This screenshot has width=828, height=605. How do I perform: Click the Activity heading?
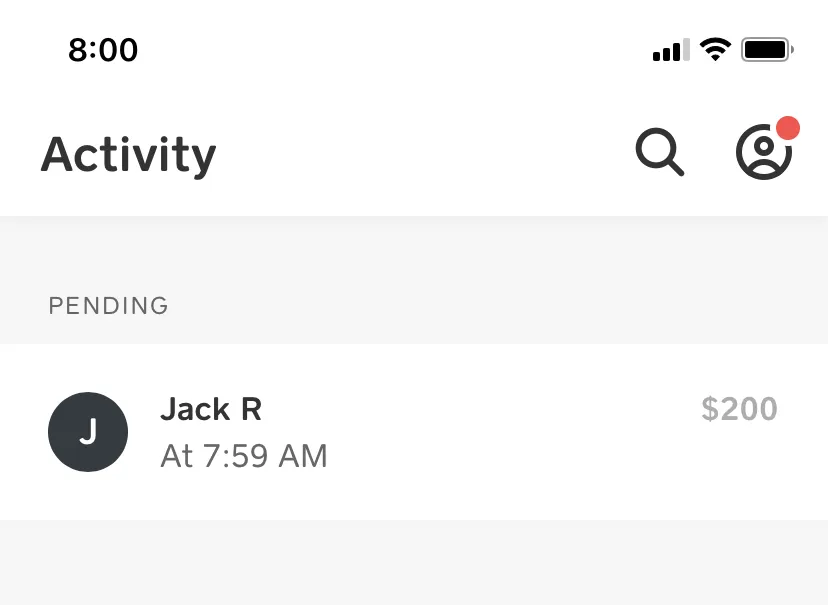pos(128,155)
